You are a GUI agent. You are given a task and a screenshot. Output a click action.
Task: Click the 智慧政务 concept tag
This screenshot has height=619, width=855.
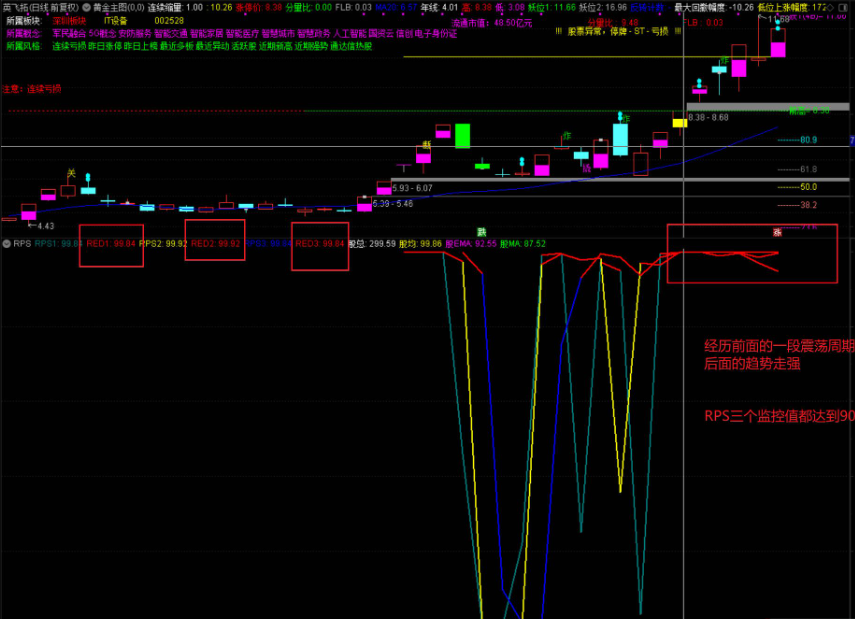(314, 34)
